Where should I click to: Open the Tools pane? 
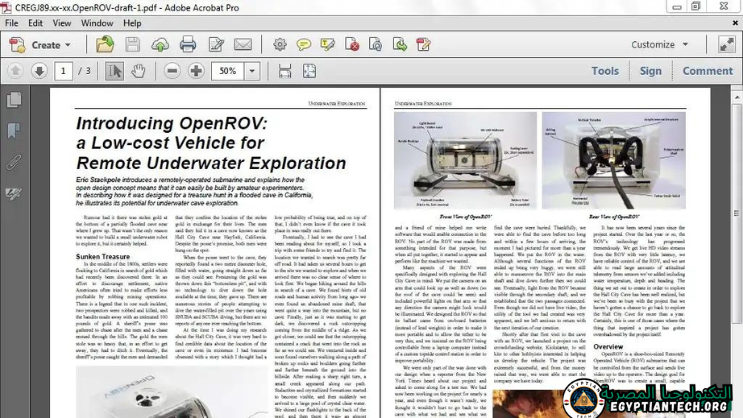604,71
